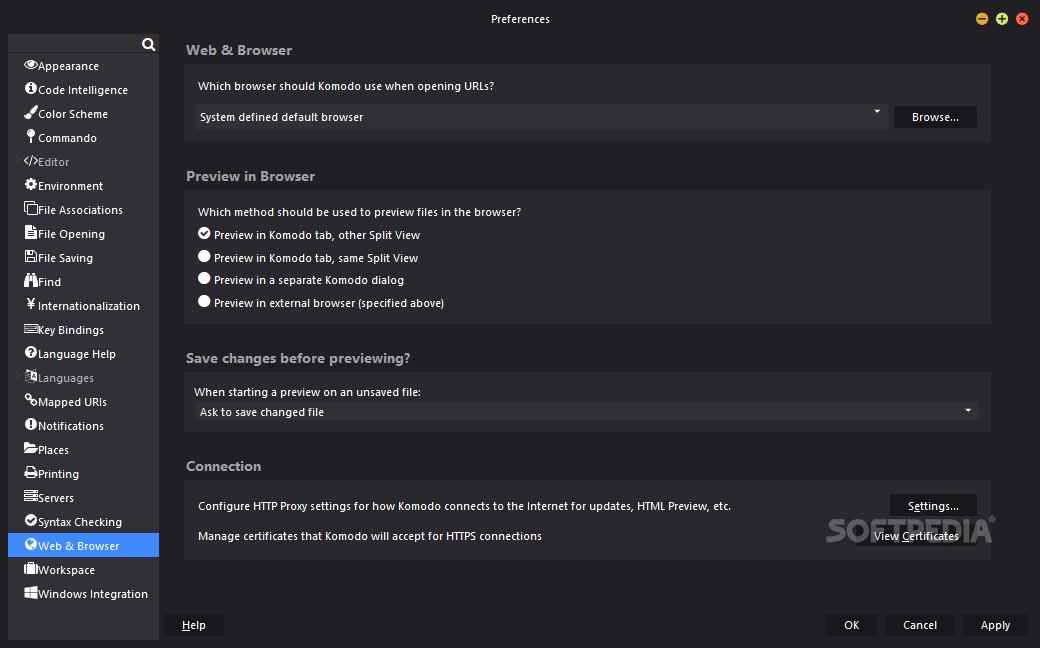Image resolution: width=1040 pixels, height=648 pixels.
Task: Open the System defined default browser dropdown
Action: point(541,117)
